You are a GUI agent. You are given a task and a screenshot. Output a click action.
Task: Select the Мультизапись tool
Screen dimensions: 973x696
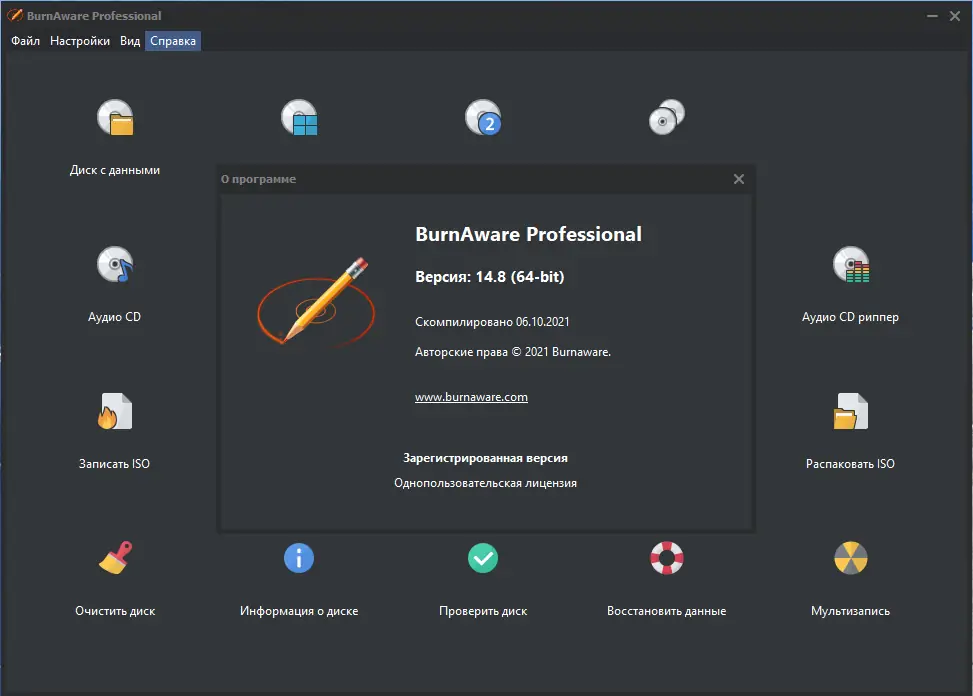coord(851,558)
